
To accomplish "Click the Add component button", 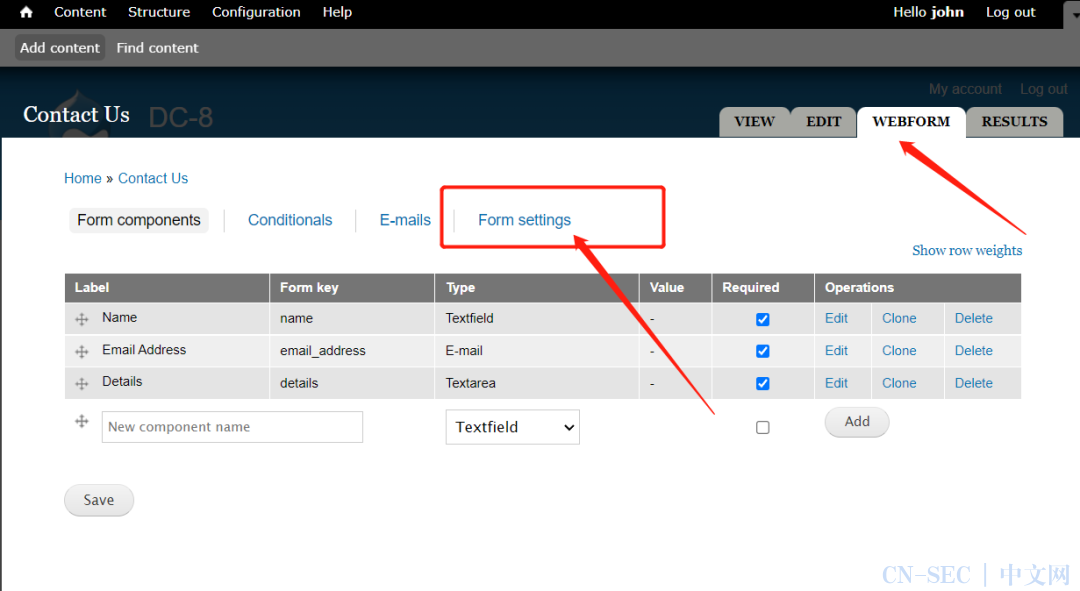I will point(857,422).
